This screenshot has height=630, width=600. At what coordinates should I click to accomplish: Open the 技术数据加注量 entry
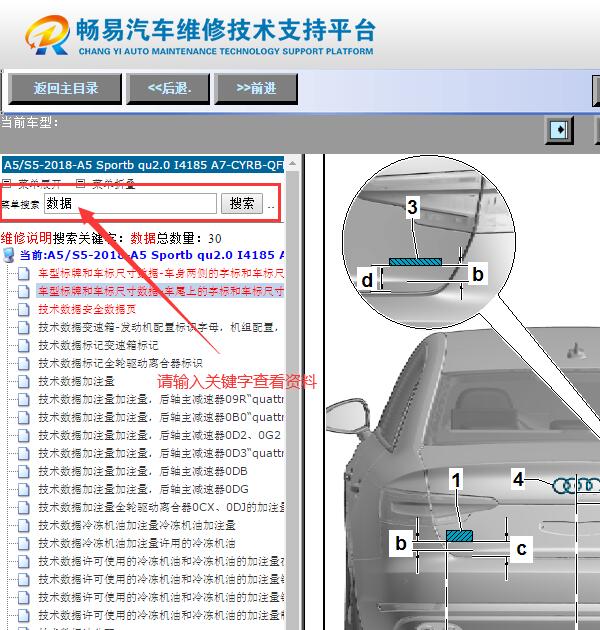point(76,381)
